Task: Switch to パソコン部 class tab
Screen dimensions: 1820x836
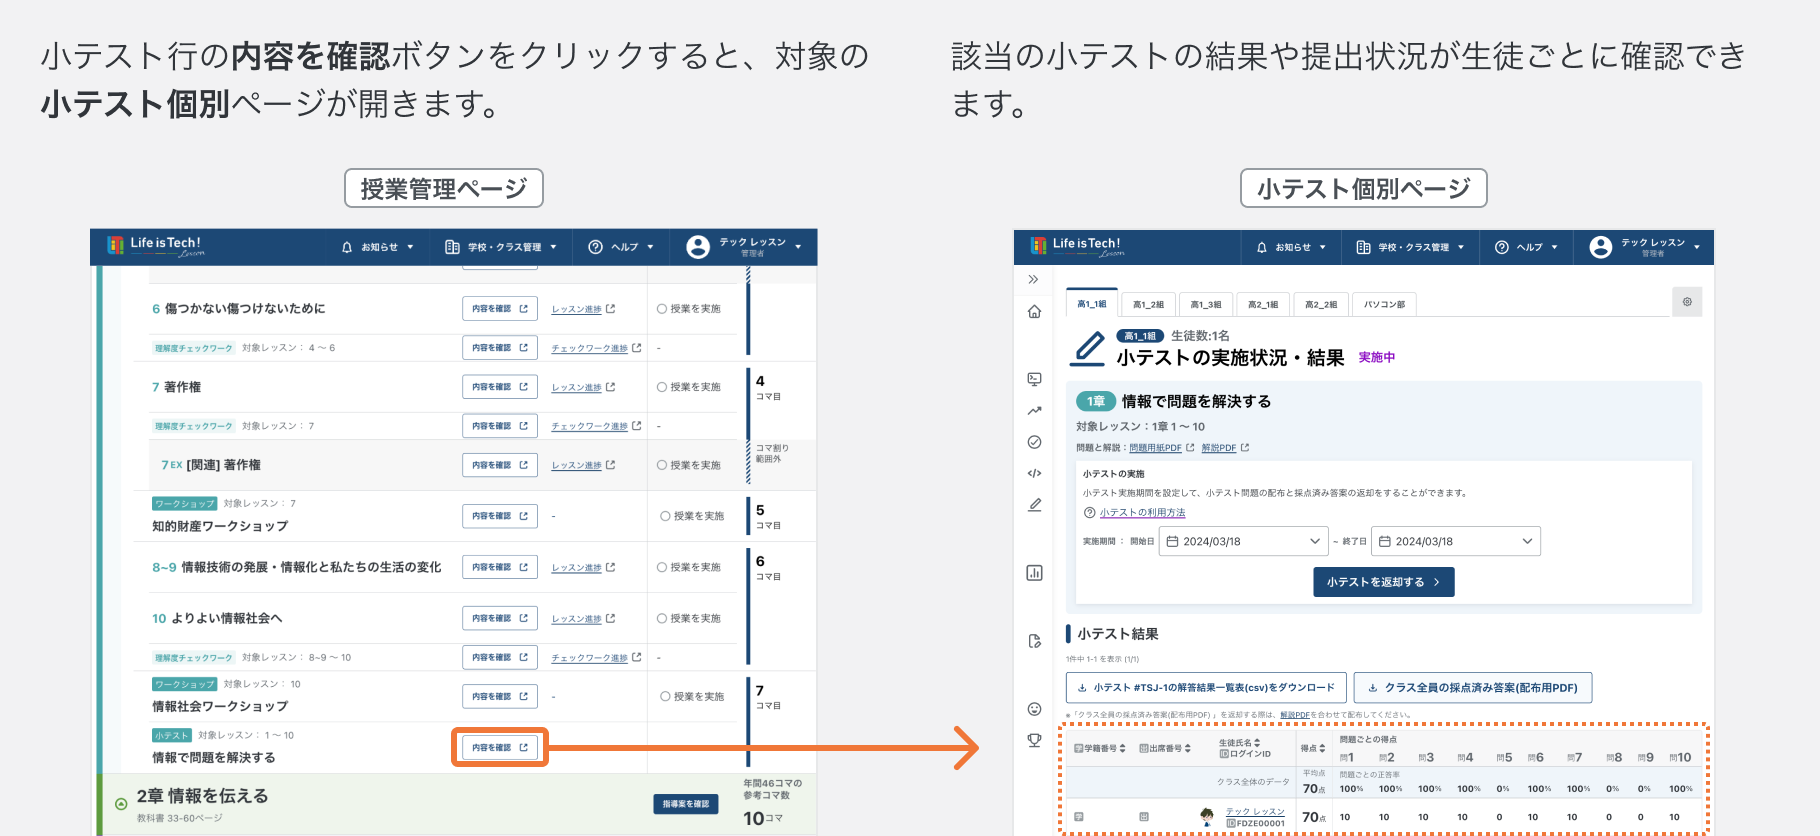Action: pyautogui.click(x=1385, y=304)
